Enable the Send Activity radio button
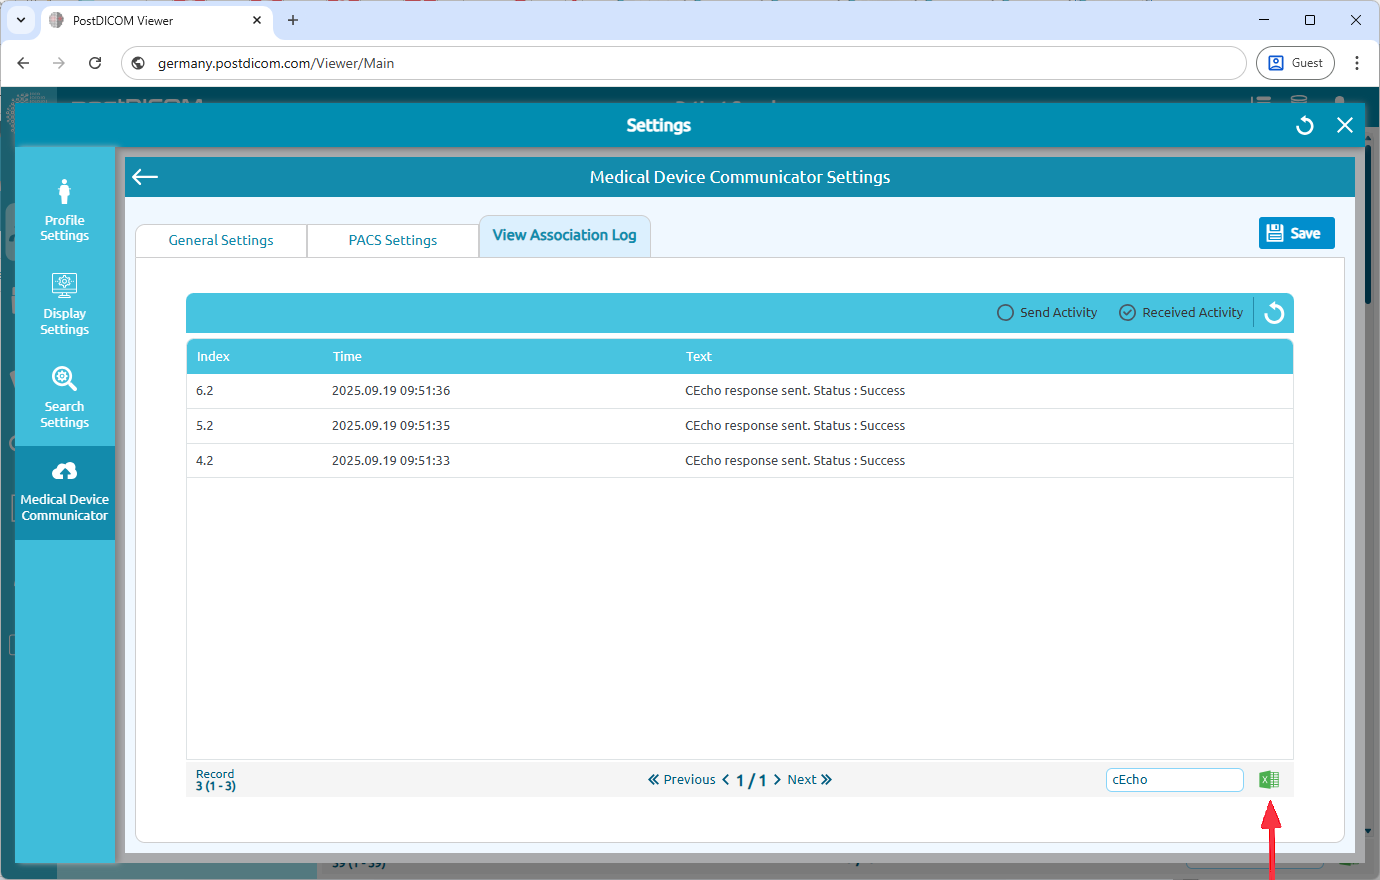1380x880 pixels. point(1005,312)
